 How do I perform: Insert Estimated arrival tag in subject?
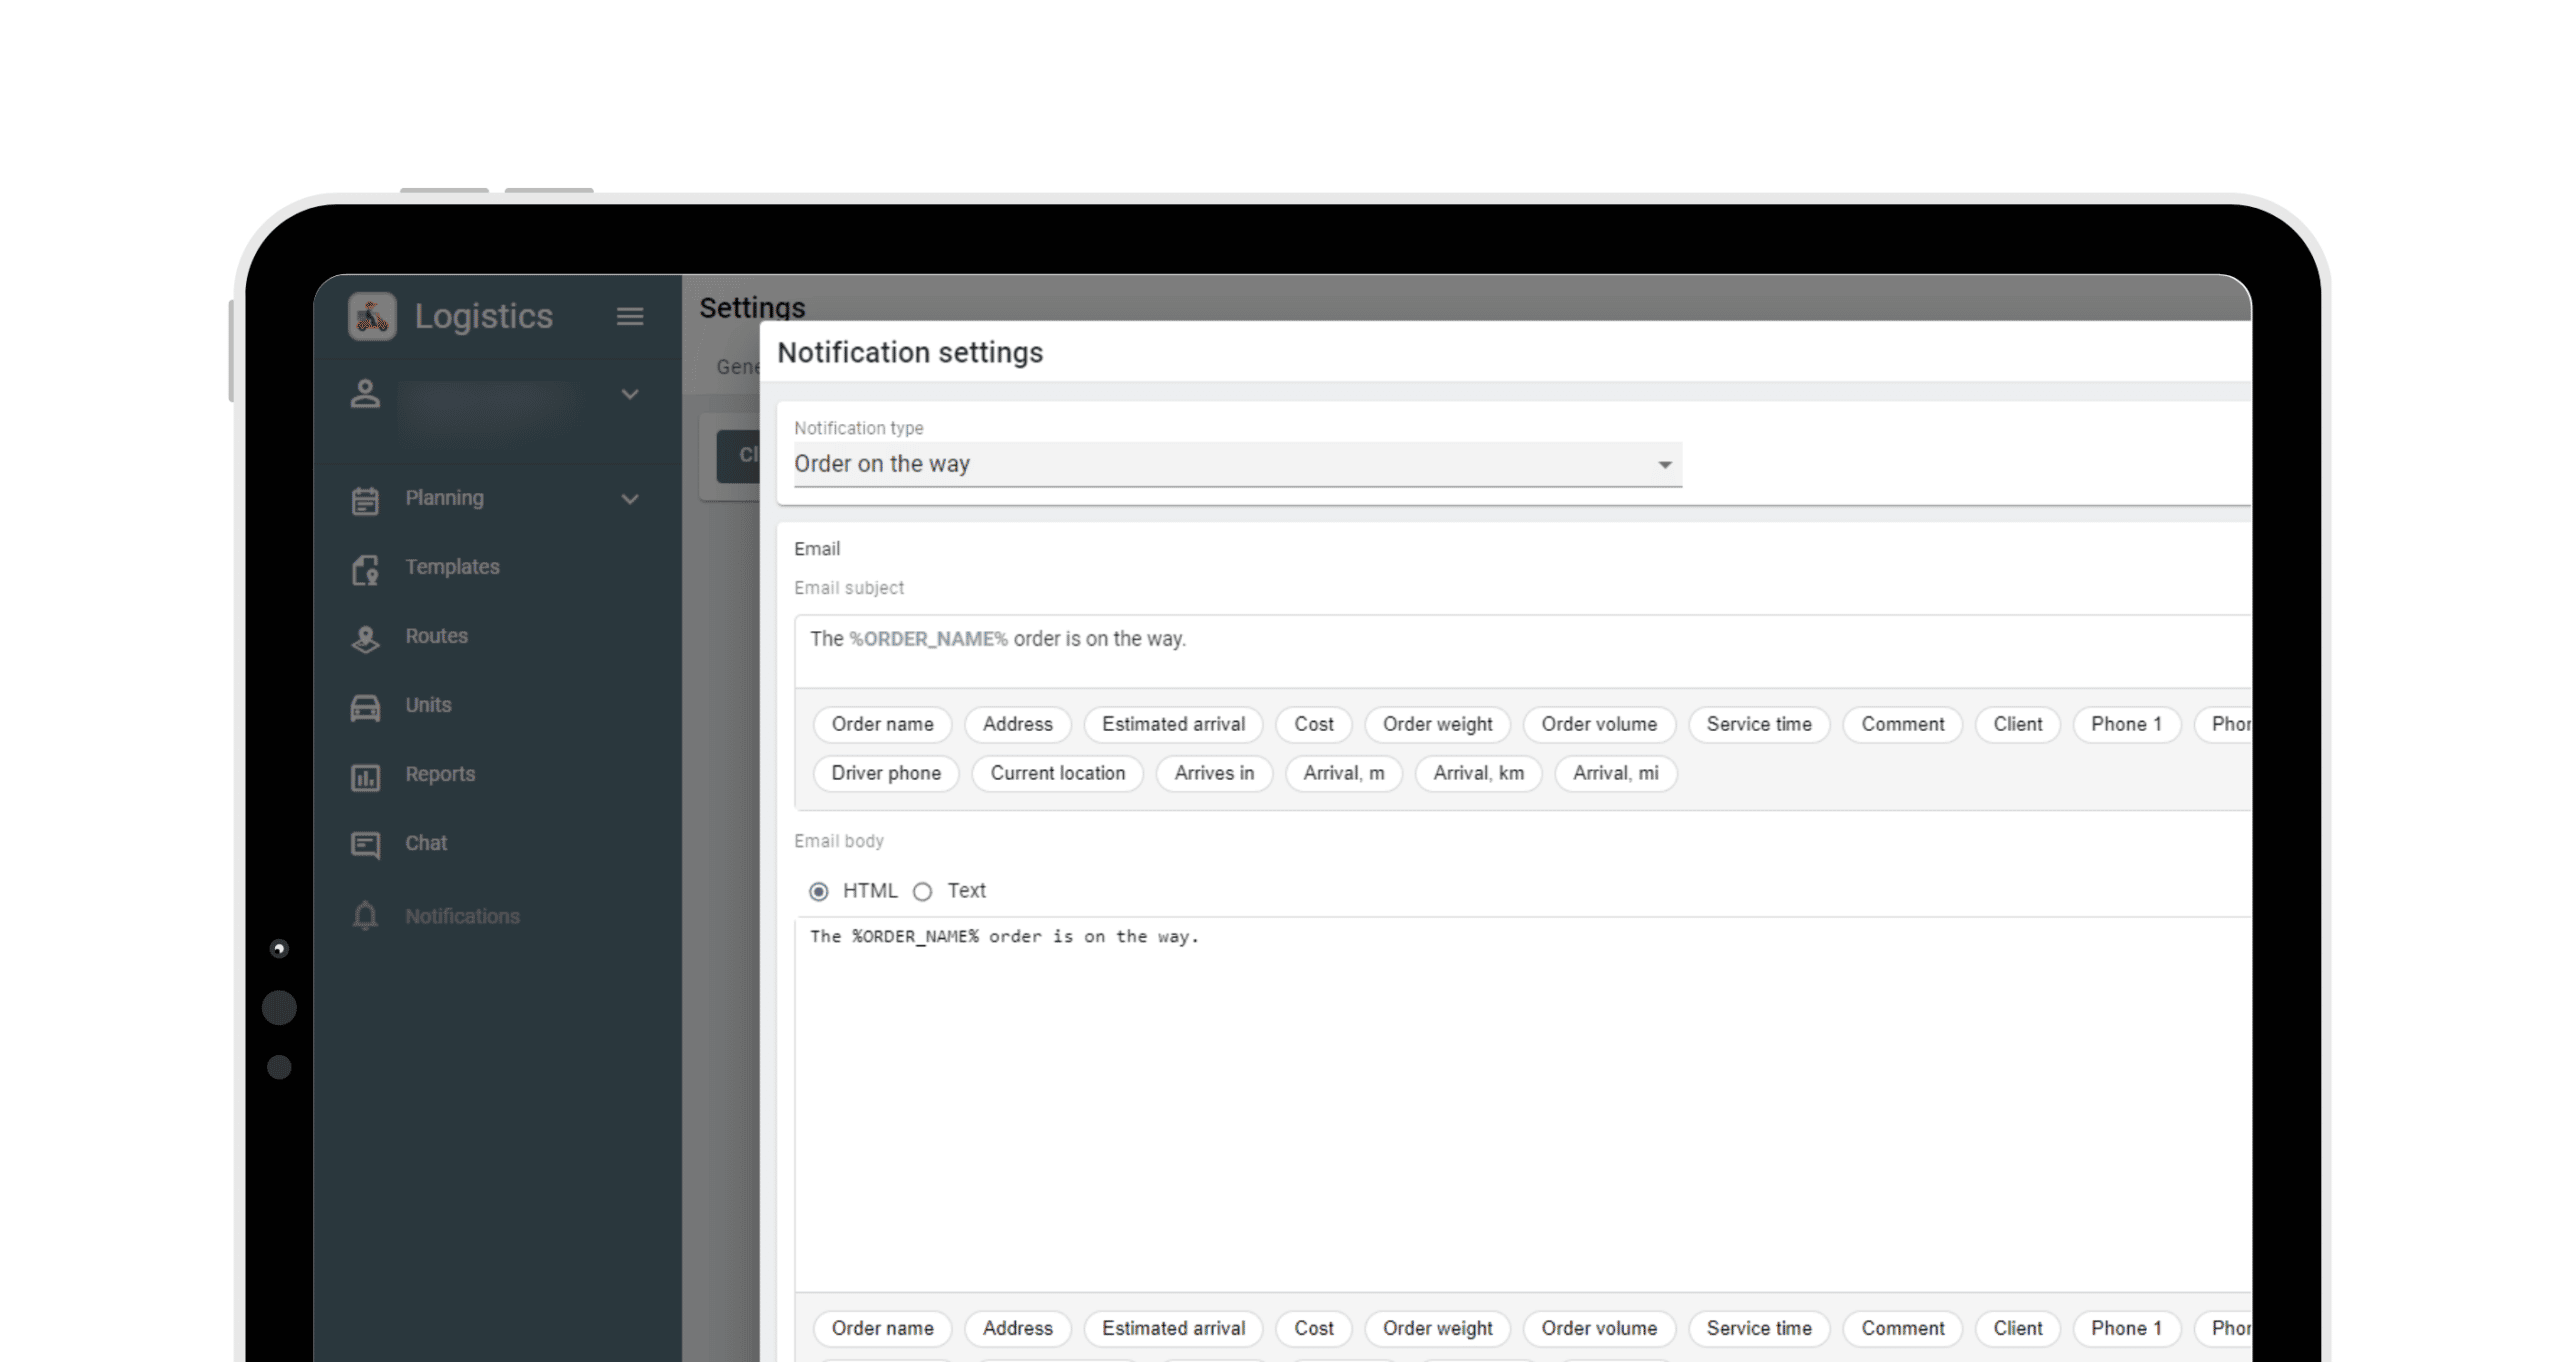click(1172, 724)
